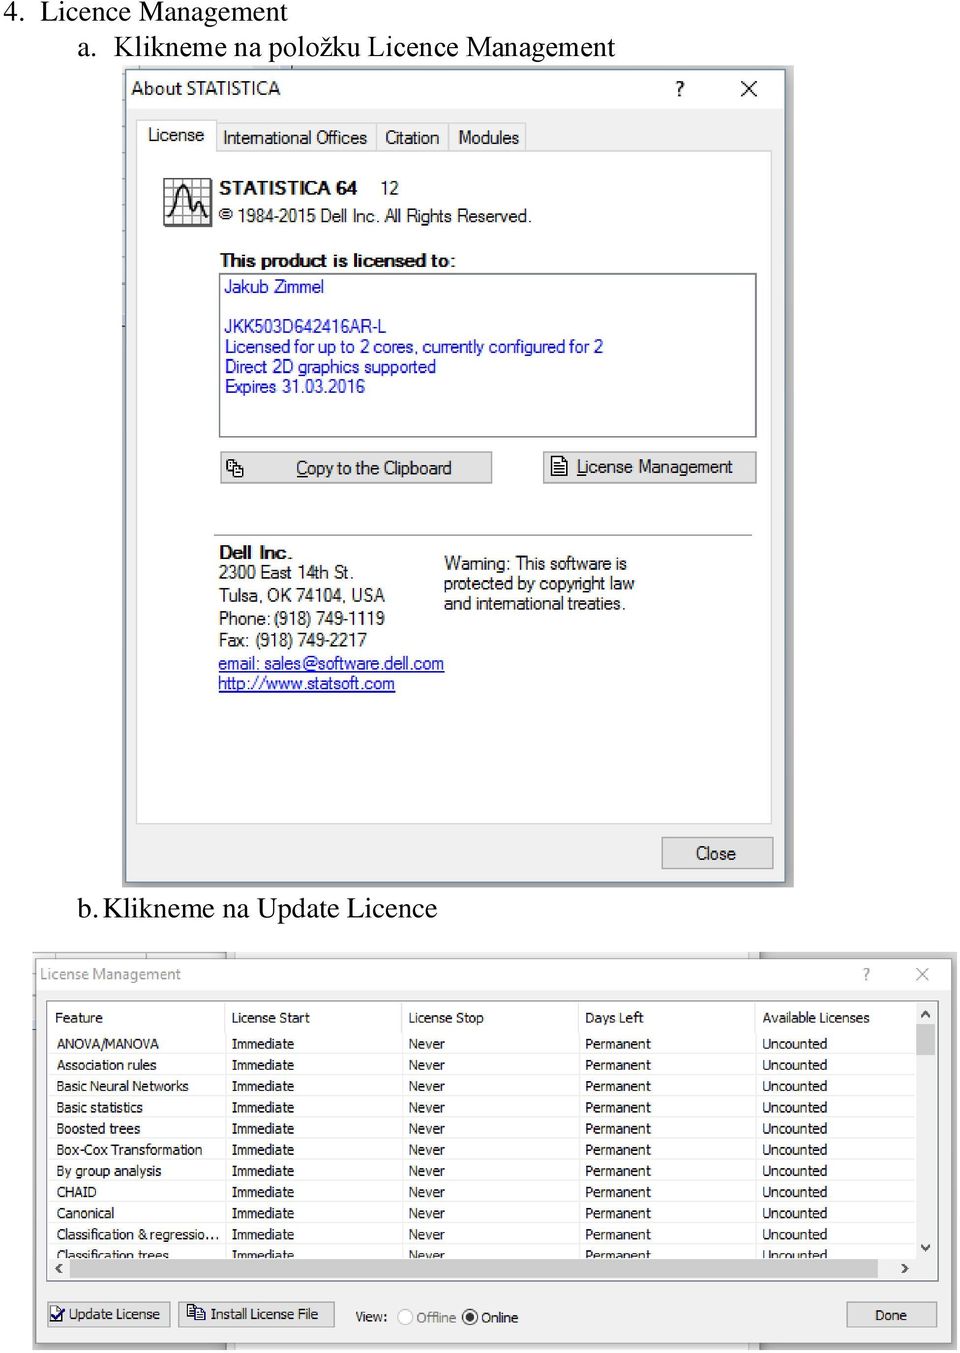Select the Classification & regressio... feature row
Screen dimensions: 960x1353
[x=482, y=1235]
